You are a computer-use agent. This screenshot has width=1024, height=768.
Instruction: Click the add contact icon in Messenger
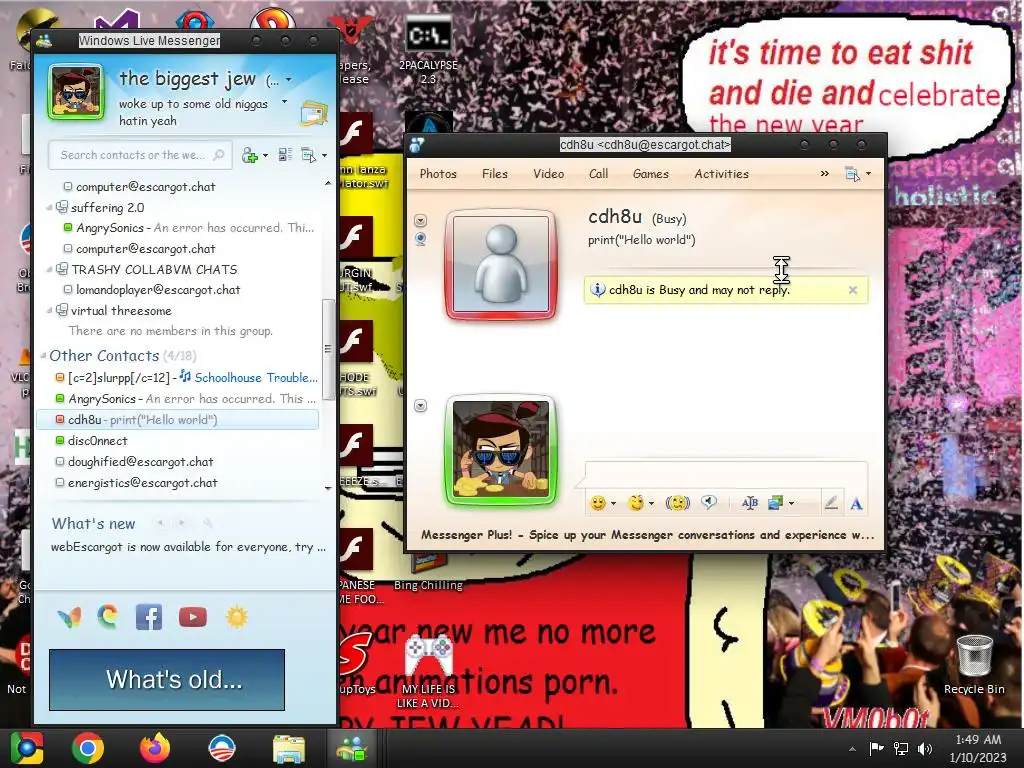249,155
